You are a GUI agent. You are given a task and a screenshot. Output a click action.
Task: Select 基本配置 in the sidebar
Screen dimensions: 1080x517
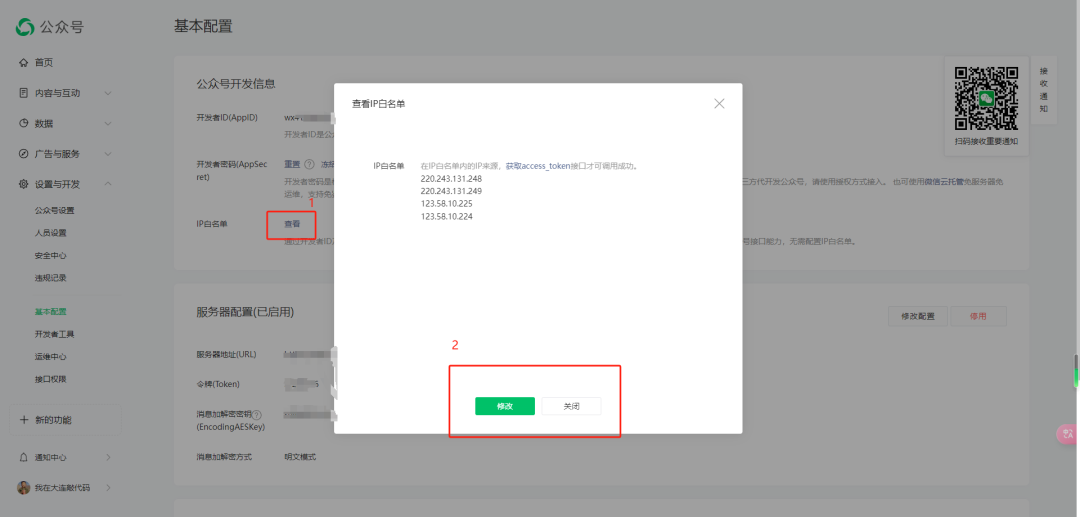(50, 312)
